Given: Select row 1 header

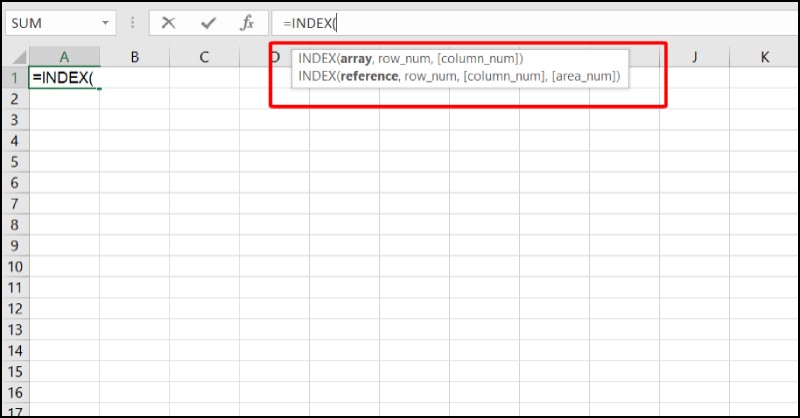Looking at the screenshot, I should [x=14, y=78].
